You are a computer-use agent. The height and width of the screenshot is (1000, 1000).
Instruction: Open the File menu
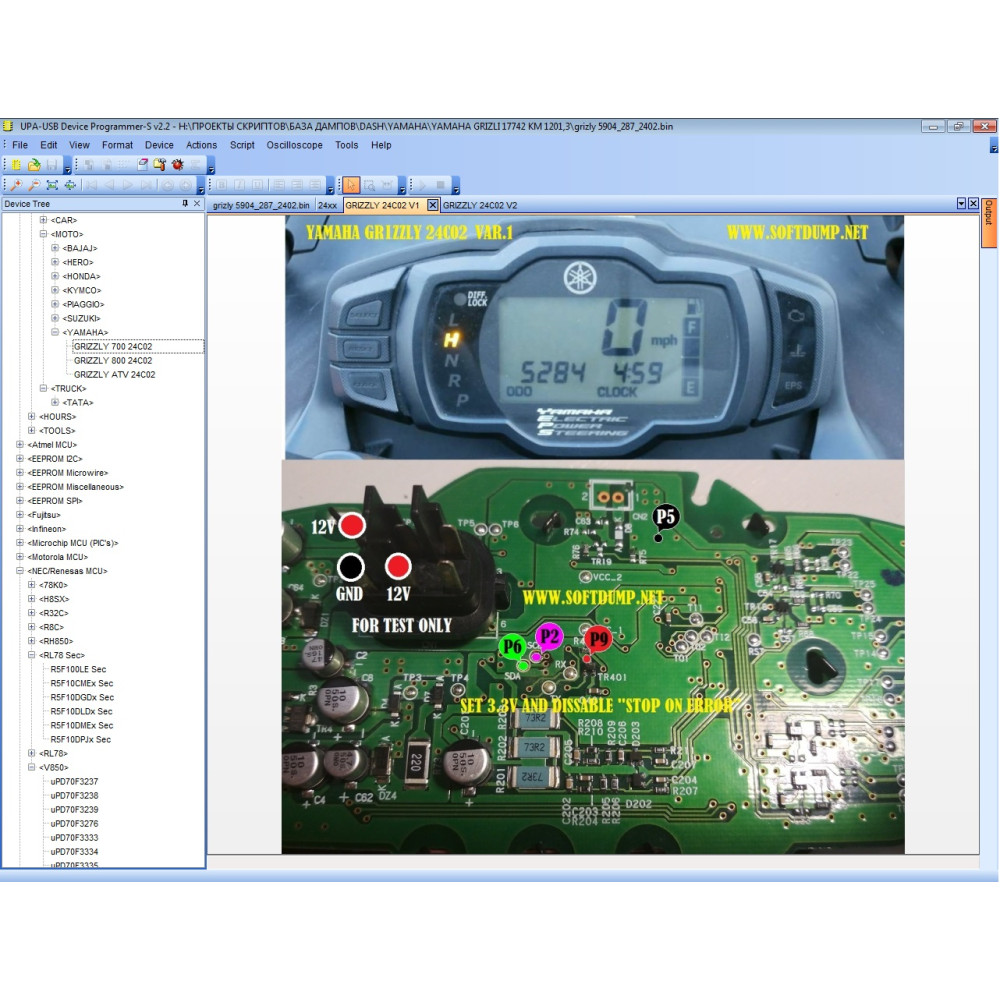coord(20,145)
